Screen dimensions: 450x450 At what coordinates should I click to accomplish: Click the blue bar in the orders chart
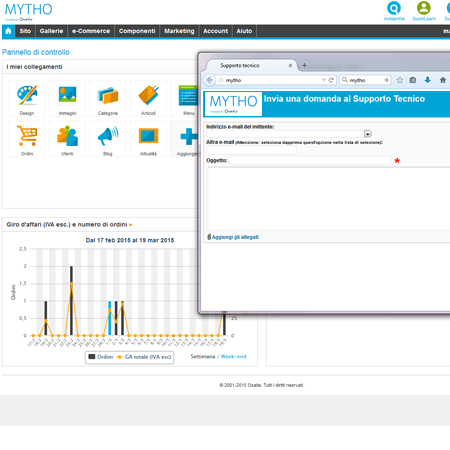pos(110,318)
